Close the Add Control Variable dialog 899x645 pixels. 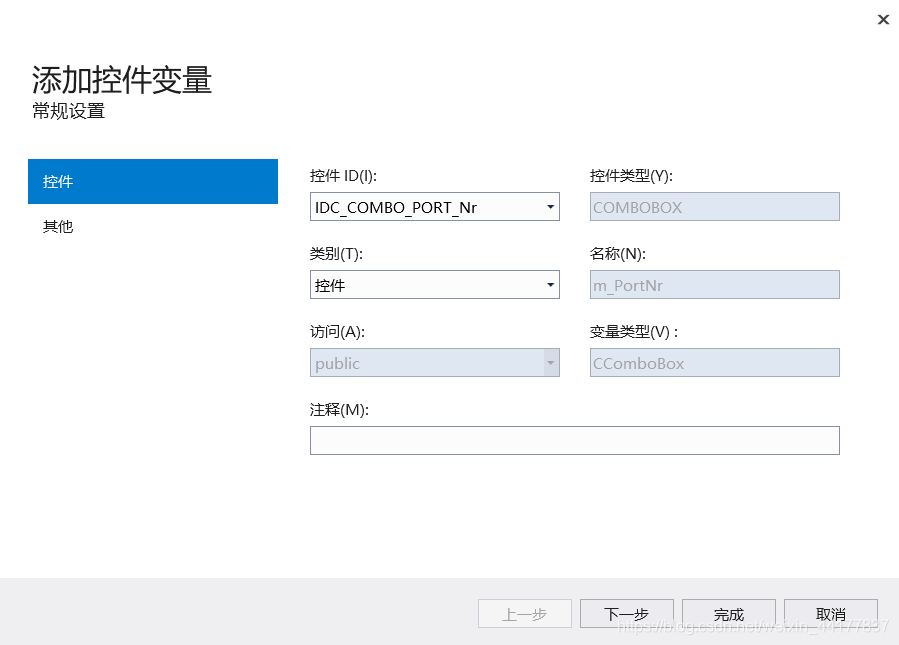coord(883,19)
